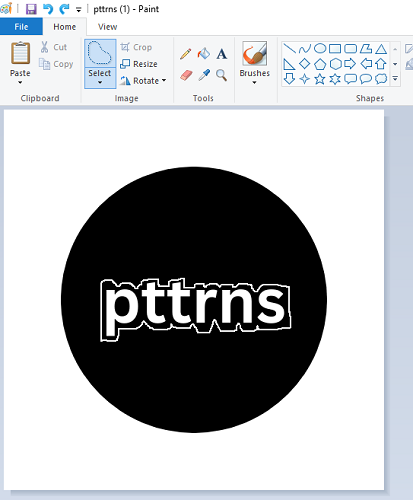
Task: Select the Polygon shape
Action: (x=366, y=49)
